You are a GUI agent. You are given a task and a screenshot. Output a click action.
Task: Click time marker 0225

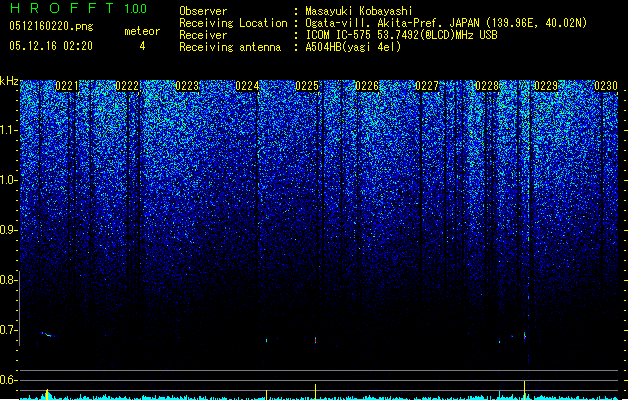(307, 86)
